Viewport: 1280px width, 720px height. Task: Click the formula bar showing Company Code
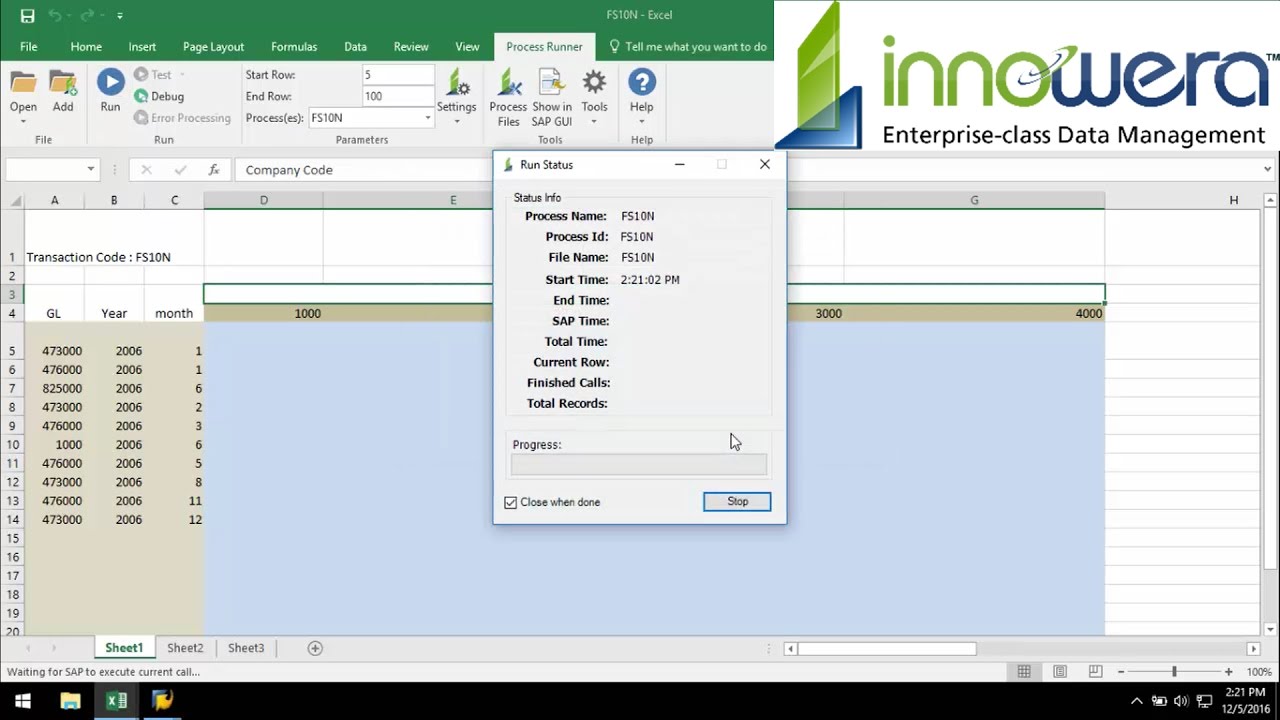click(746, 170)
